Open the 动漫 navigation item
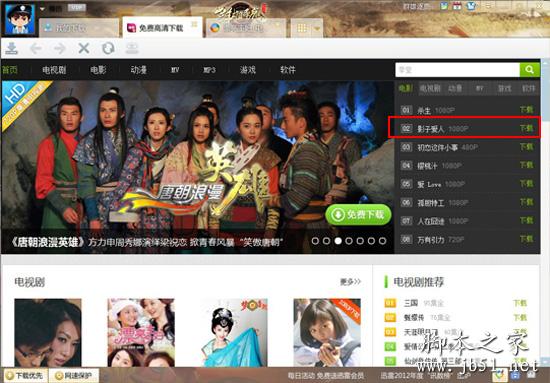 click(x=139, y=69)
